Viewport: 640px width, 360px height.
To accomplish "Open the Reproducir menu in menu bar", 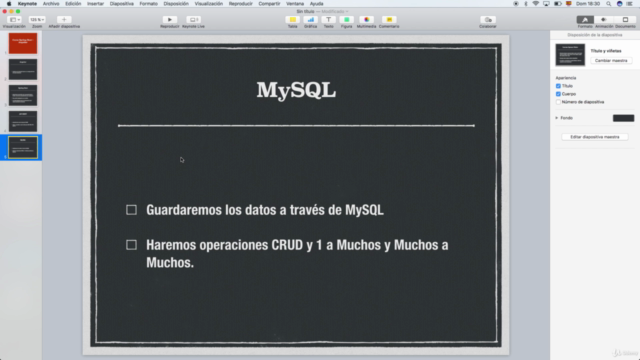I will click(x=240, y=4).
